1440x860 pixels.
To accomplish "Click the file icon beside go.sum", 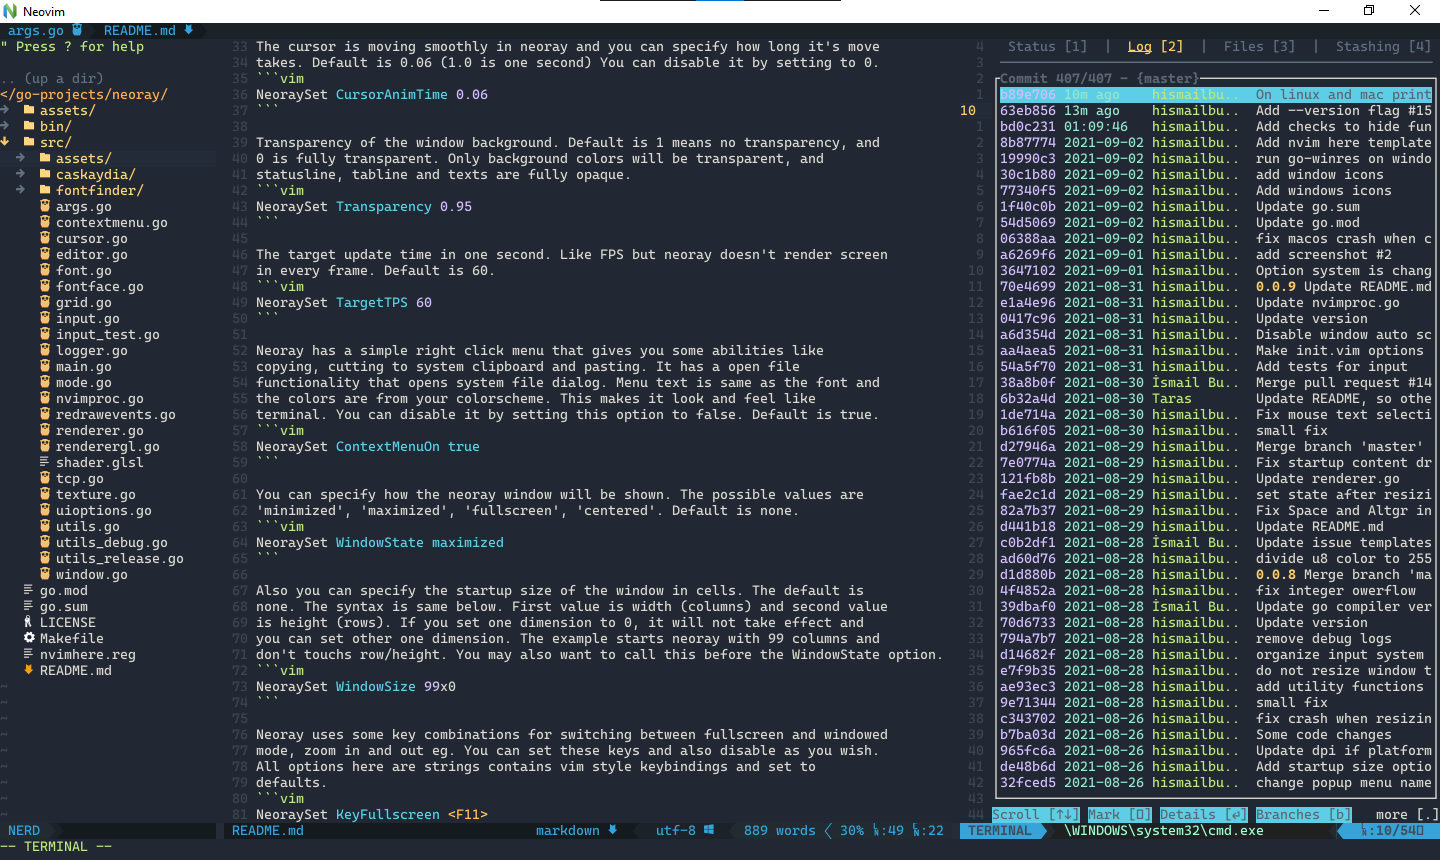I will point(29,606).
